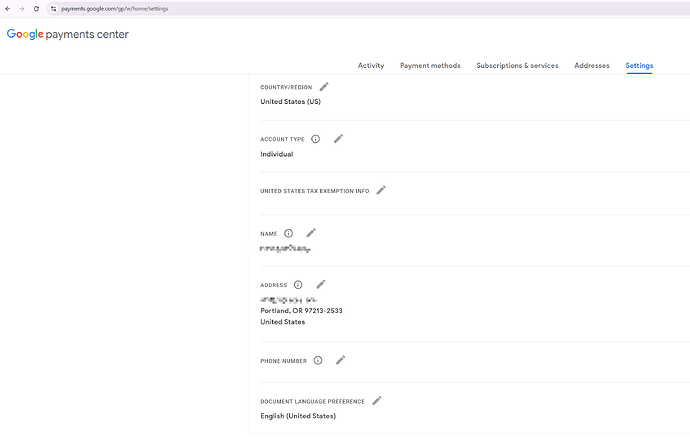Click the browser forward arrow
Image resolution: width=690 pixels, height=442 pixels.
point(22,8)
